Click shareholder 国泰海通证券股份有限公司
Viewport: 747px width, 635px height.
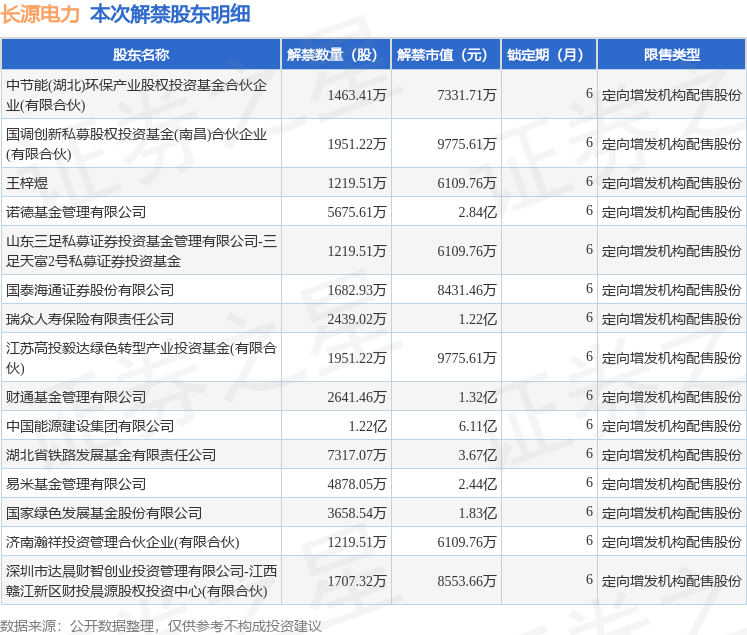click(x=90, y=290)
